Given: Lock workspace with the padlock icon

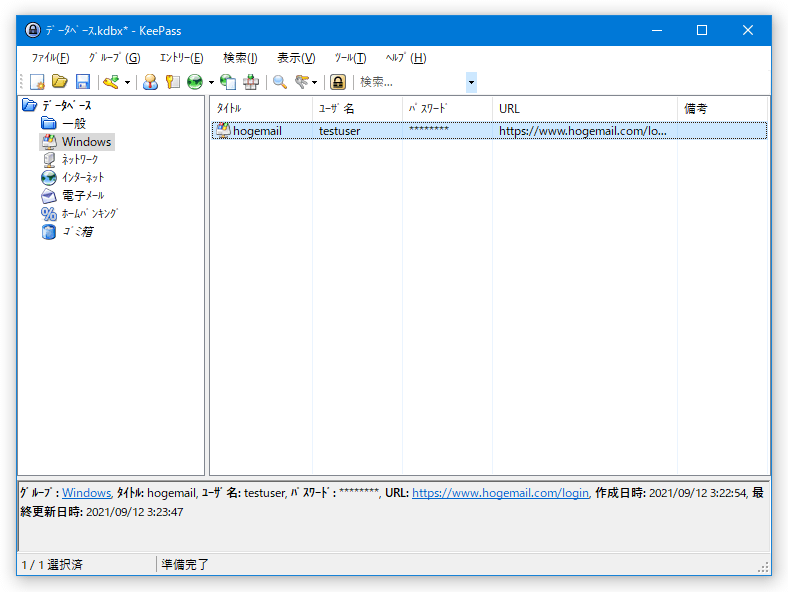Looking at the screenshot, I should 338,81.
